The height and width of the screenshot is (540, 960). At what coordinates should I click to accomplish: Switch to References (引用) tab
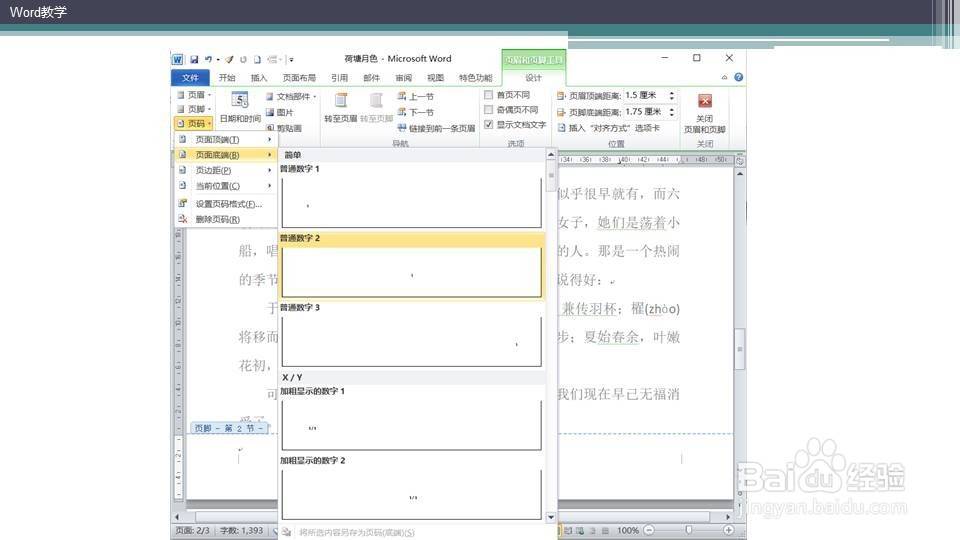[339, 78]
